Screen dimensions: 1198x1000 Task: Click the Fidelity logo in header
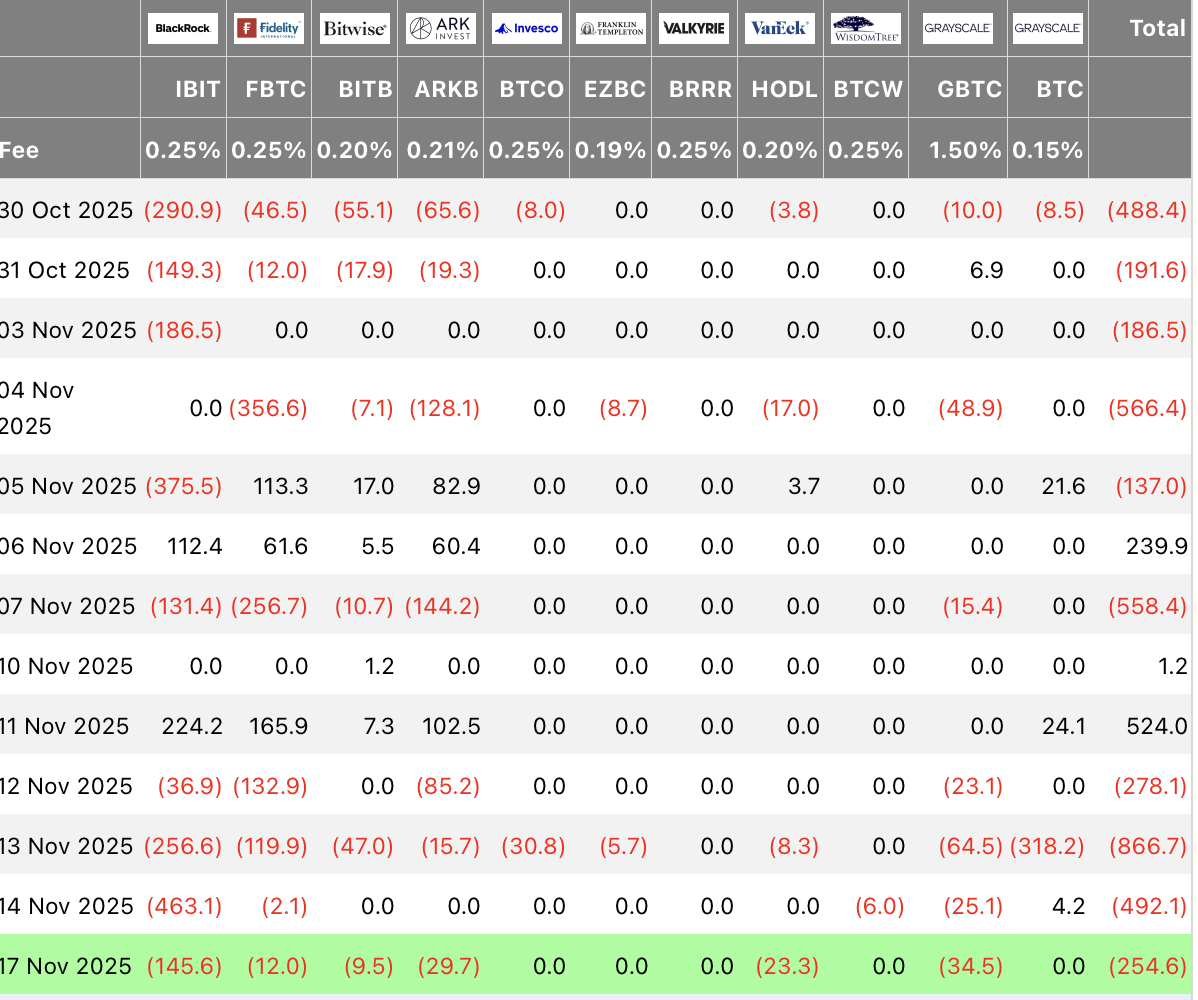pos(269,28)
